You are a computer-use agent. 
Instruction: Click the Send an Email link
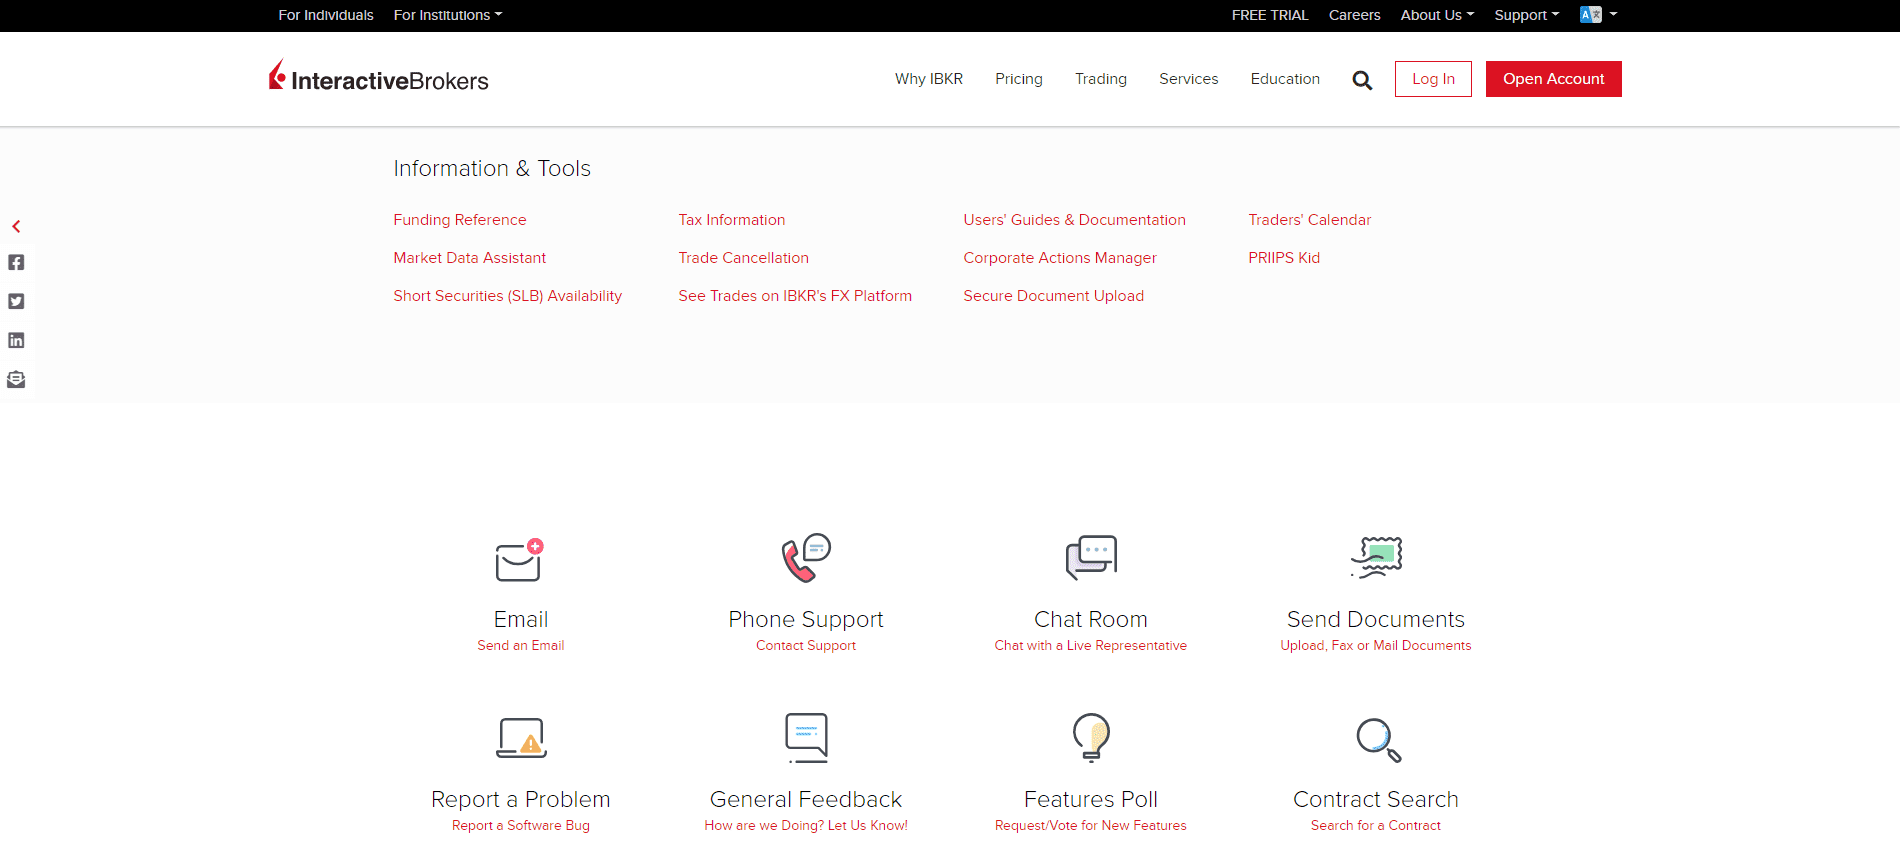click(521, 646)
